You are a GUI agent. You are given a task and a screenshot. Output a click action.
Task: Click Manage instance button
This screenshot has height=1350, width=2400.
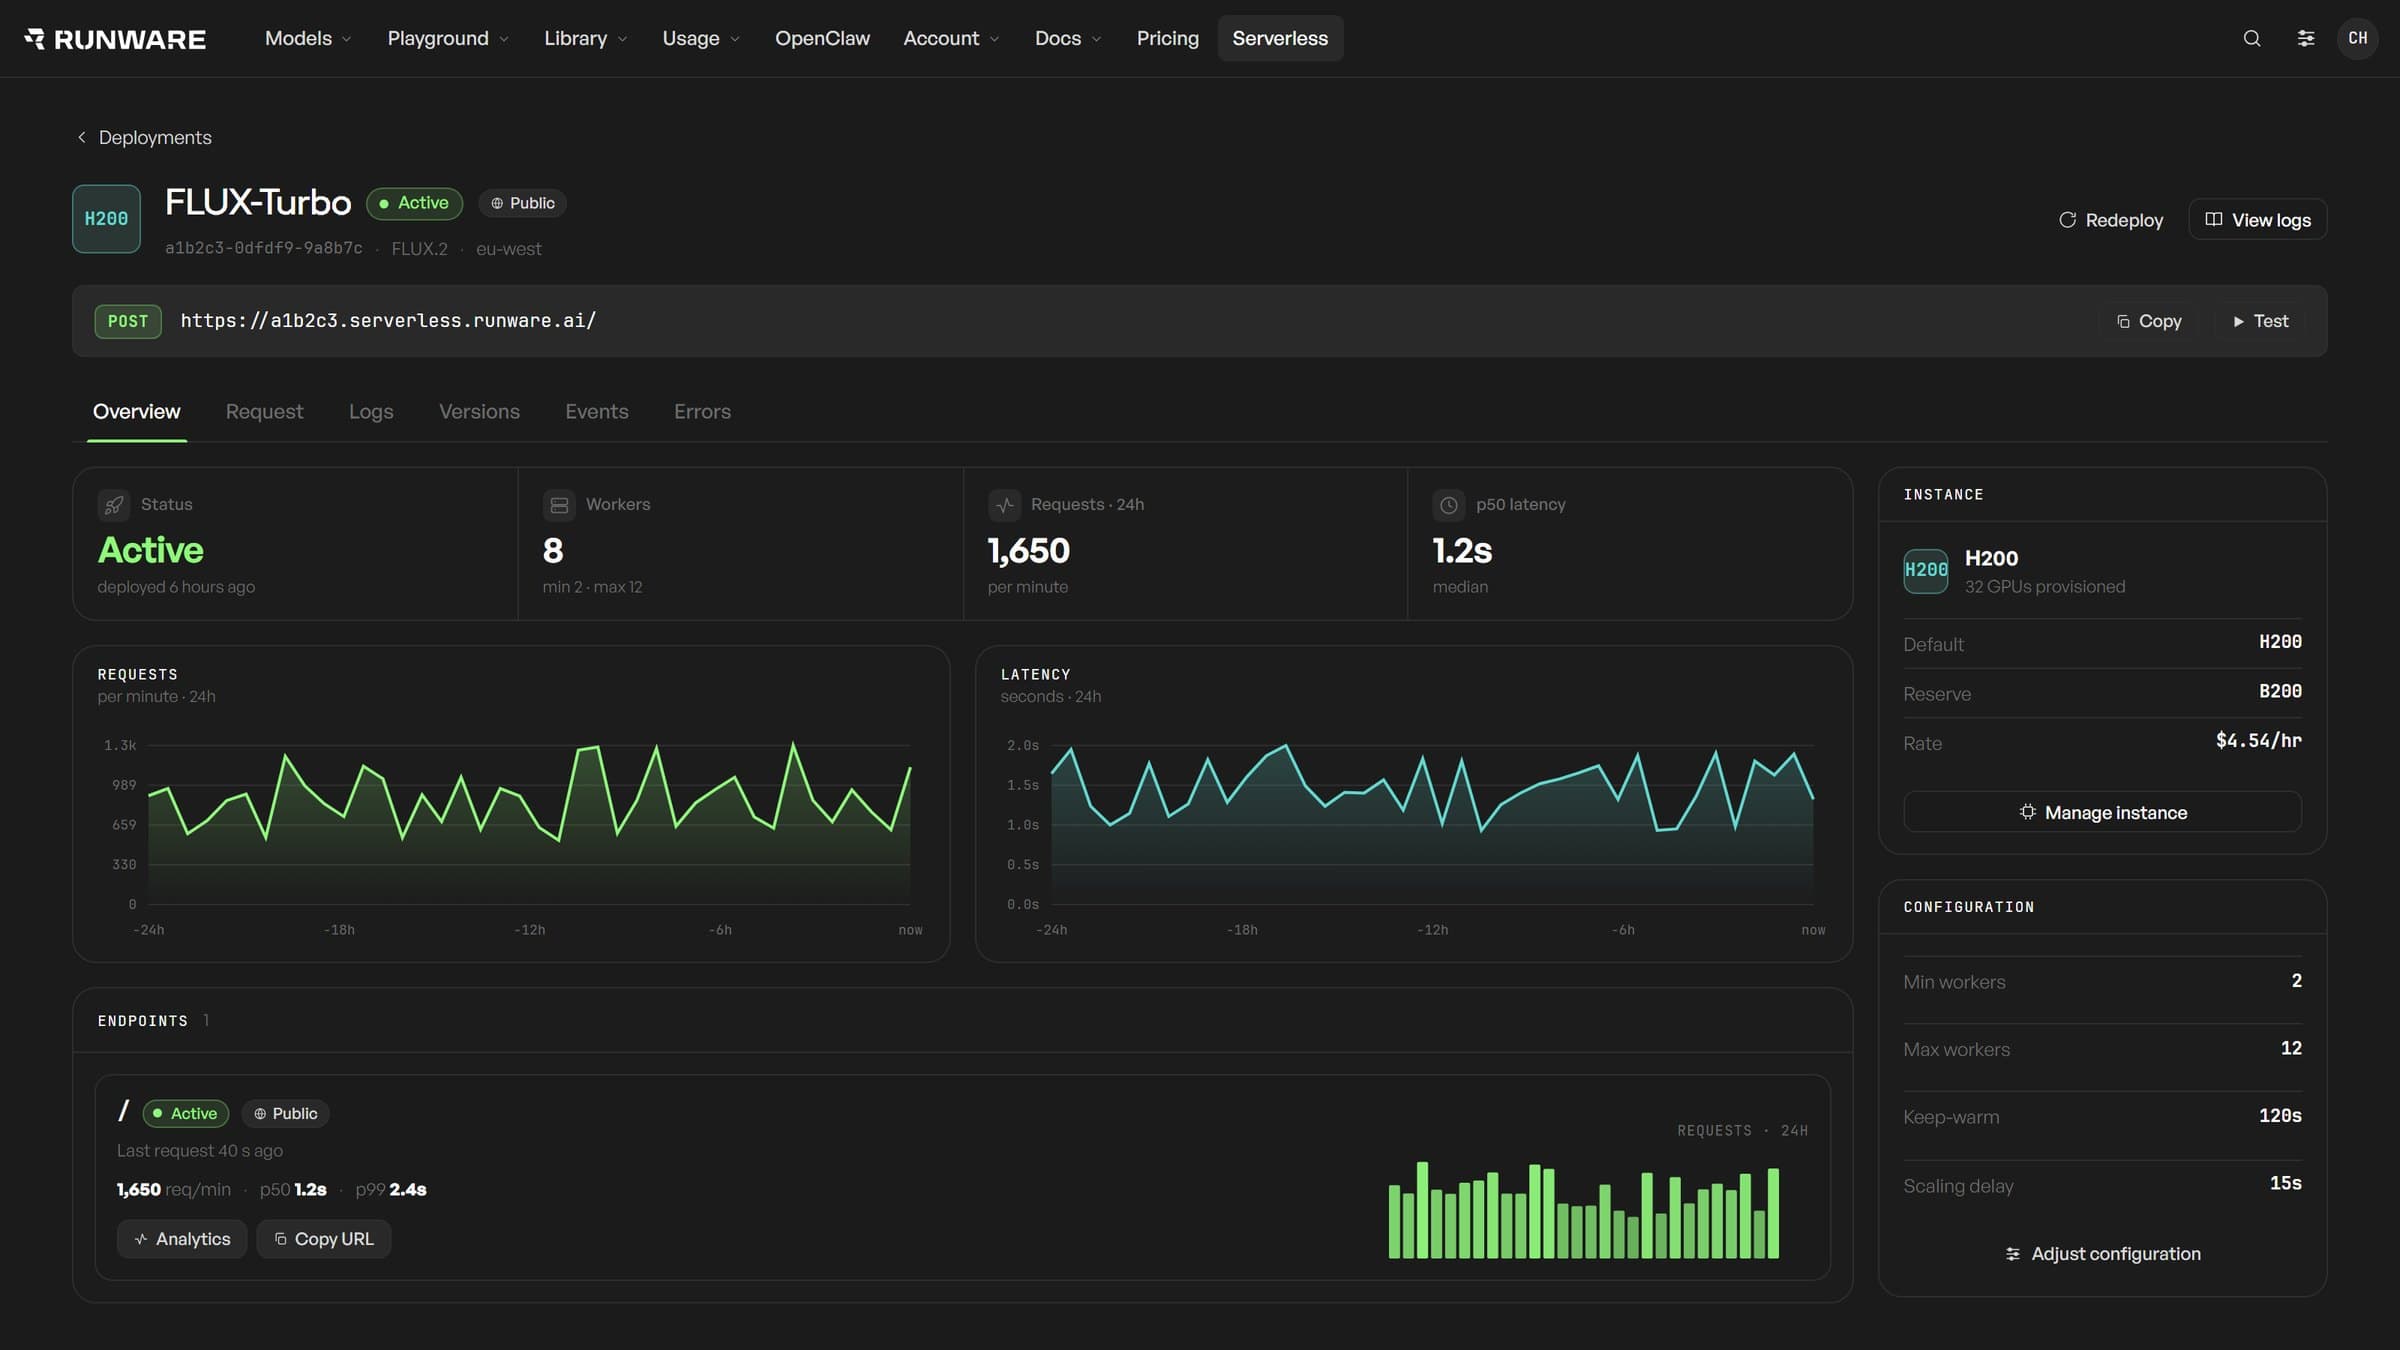coord(2102,812)
